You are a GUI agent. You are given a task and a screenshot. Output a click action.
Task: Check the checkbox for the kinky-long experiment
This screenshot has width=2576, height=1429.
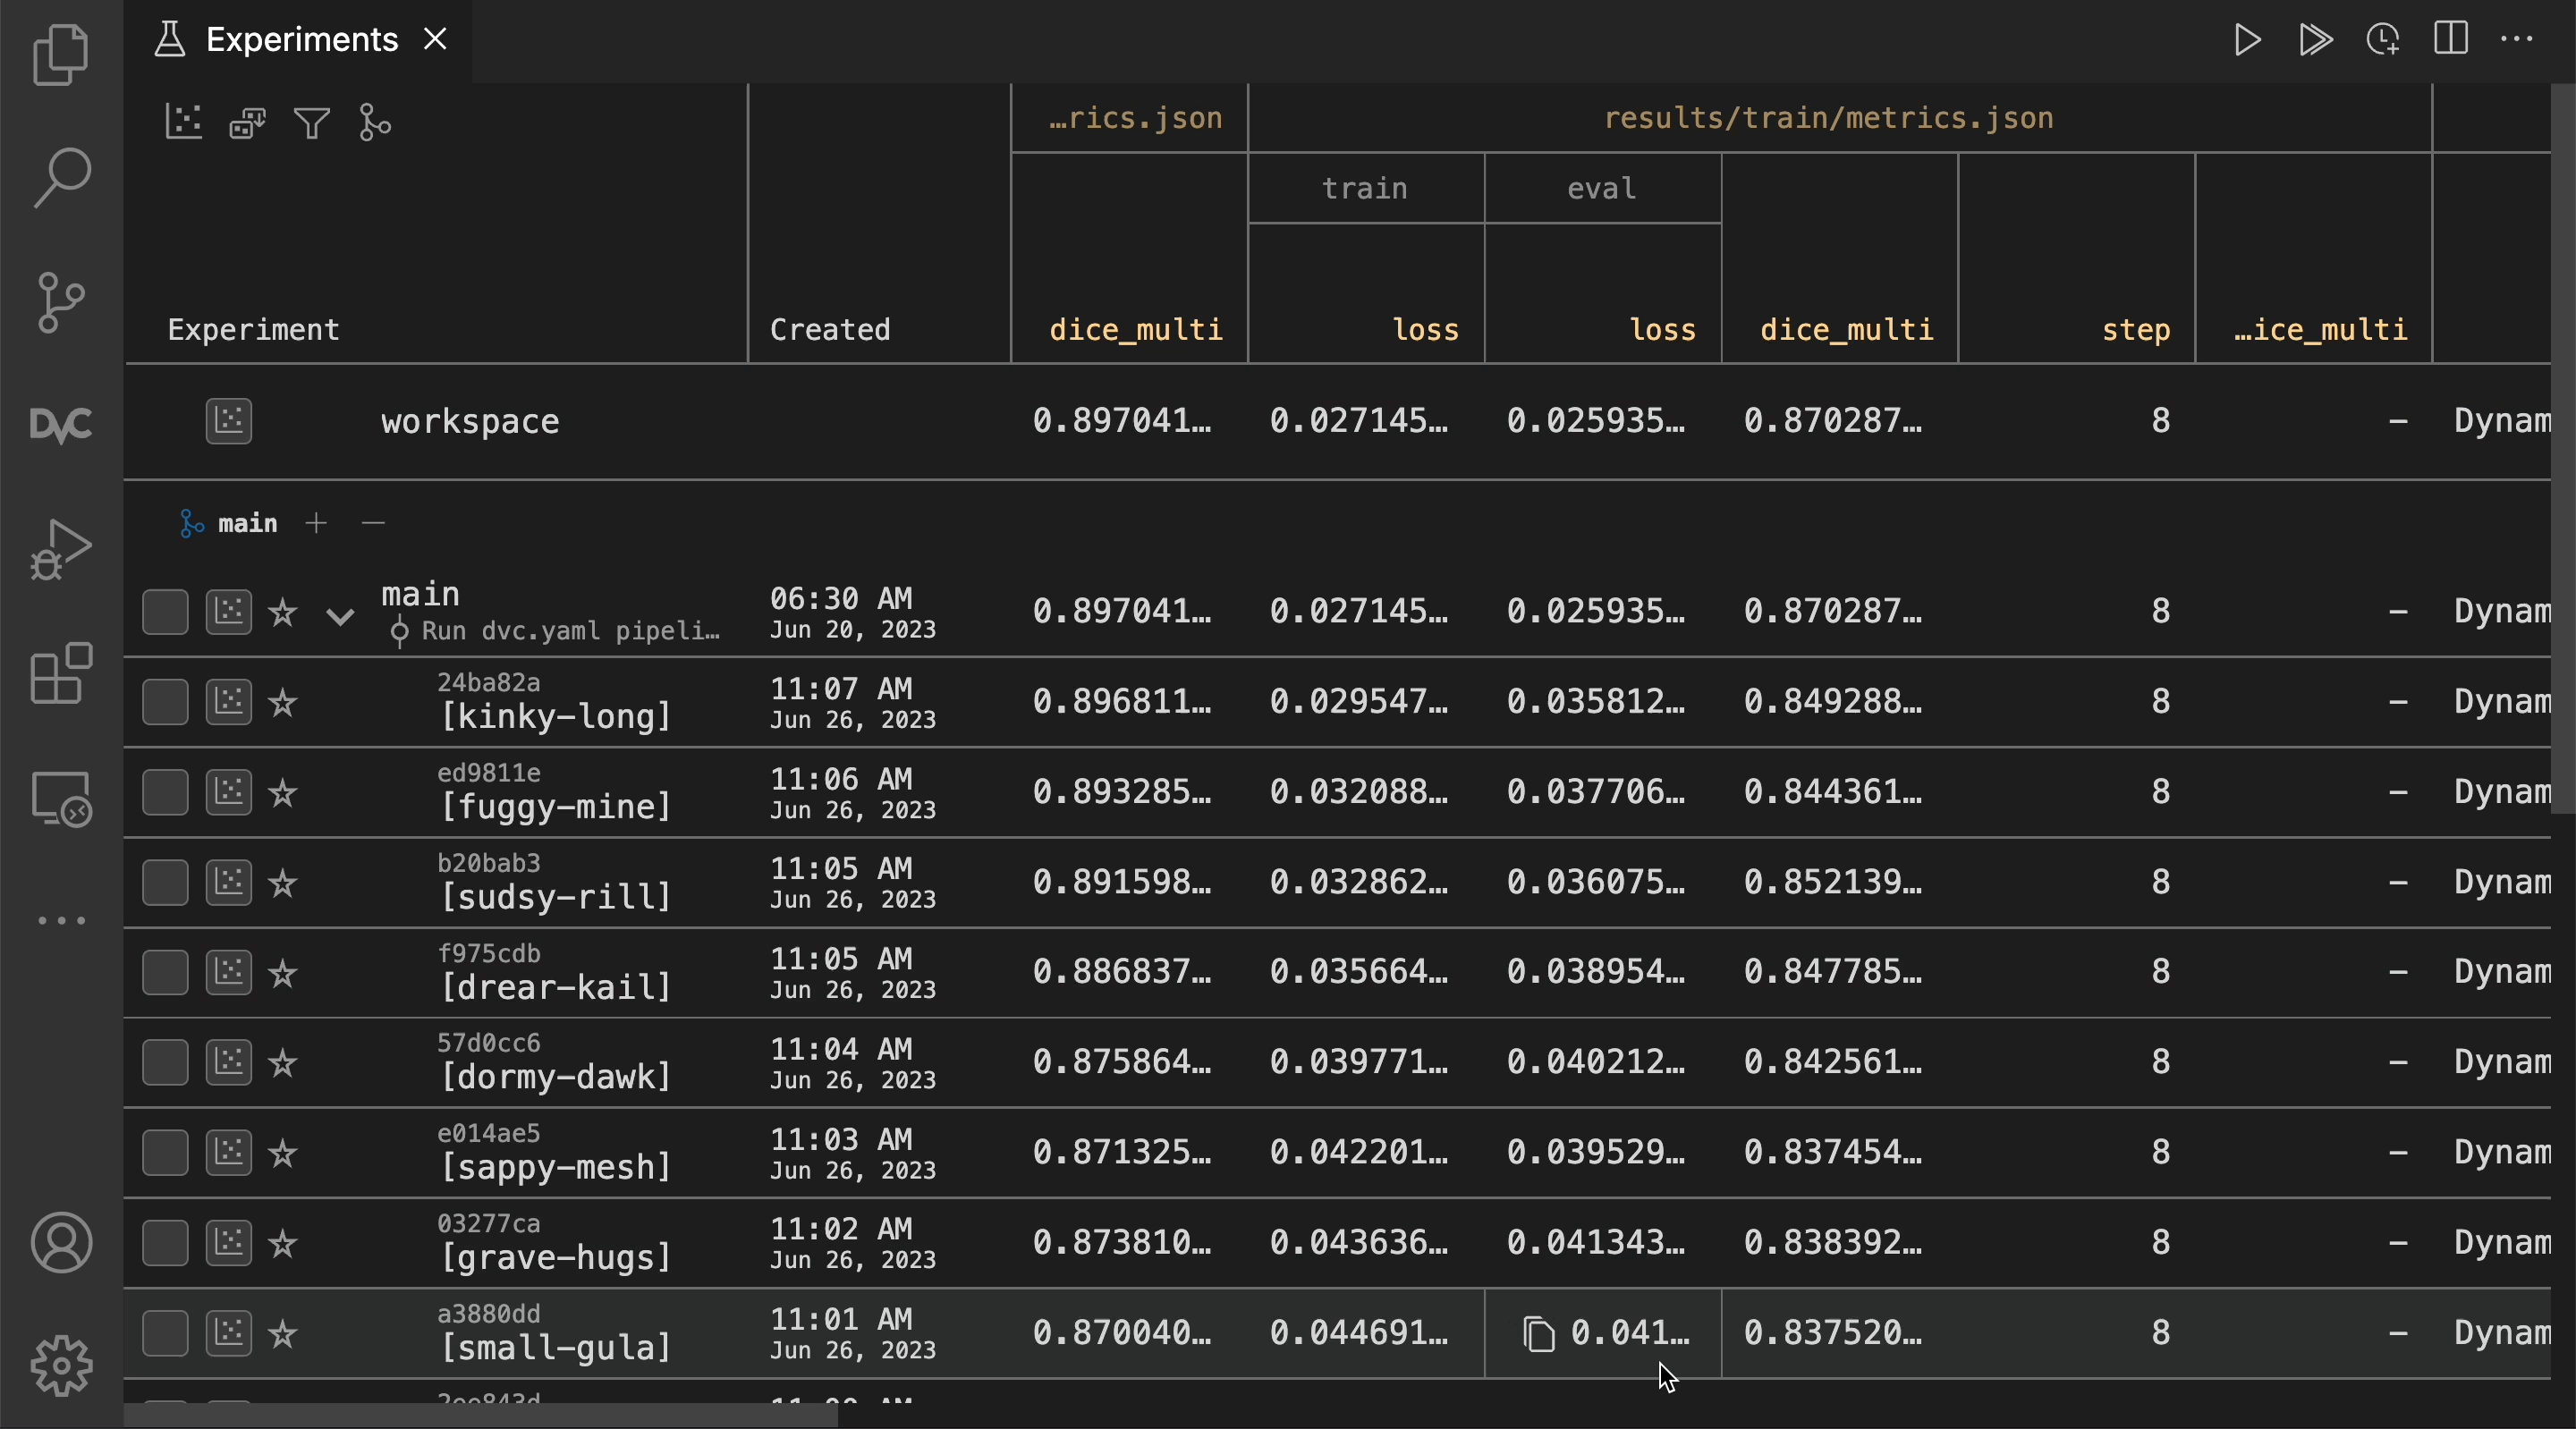(165, 701)
